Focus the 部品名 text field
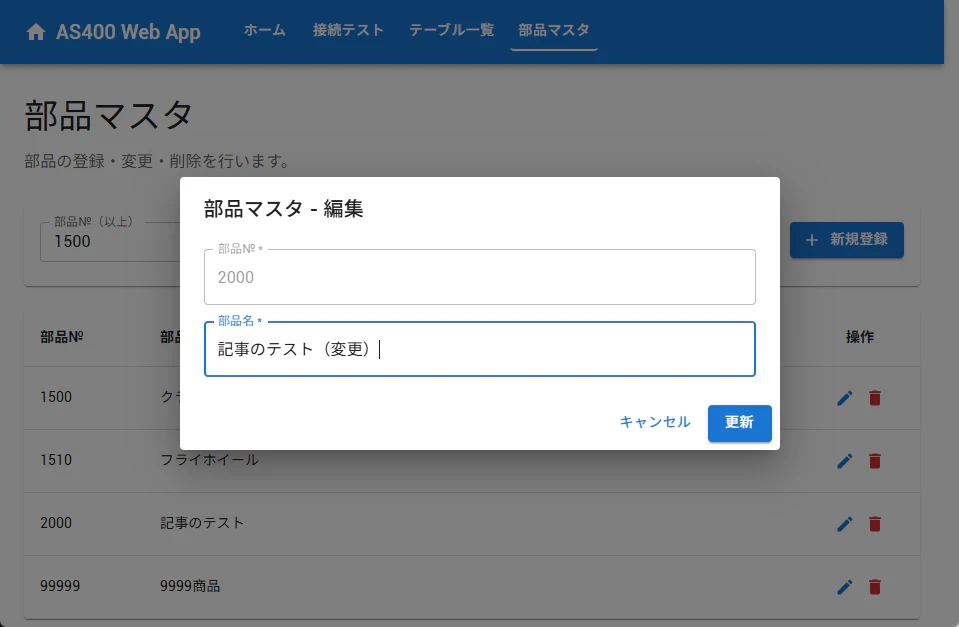The image size is (959, 627). [x=480, y=349]
